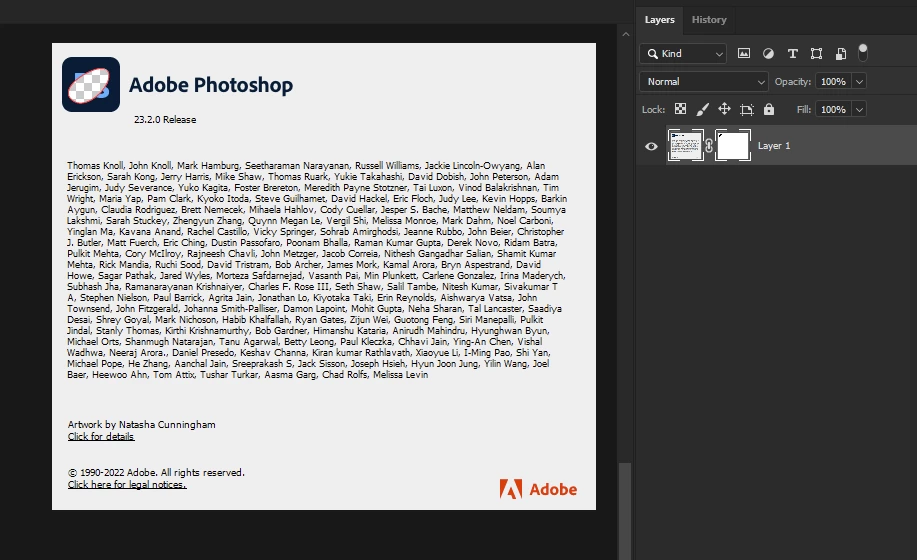917x560 pixels.
Task: Open Opacity slider dropdown arrow
Action: tap(859, 82)
